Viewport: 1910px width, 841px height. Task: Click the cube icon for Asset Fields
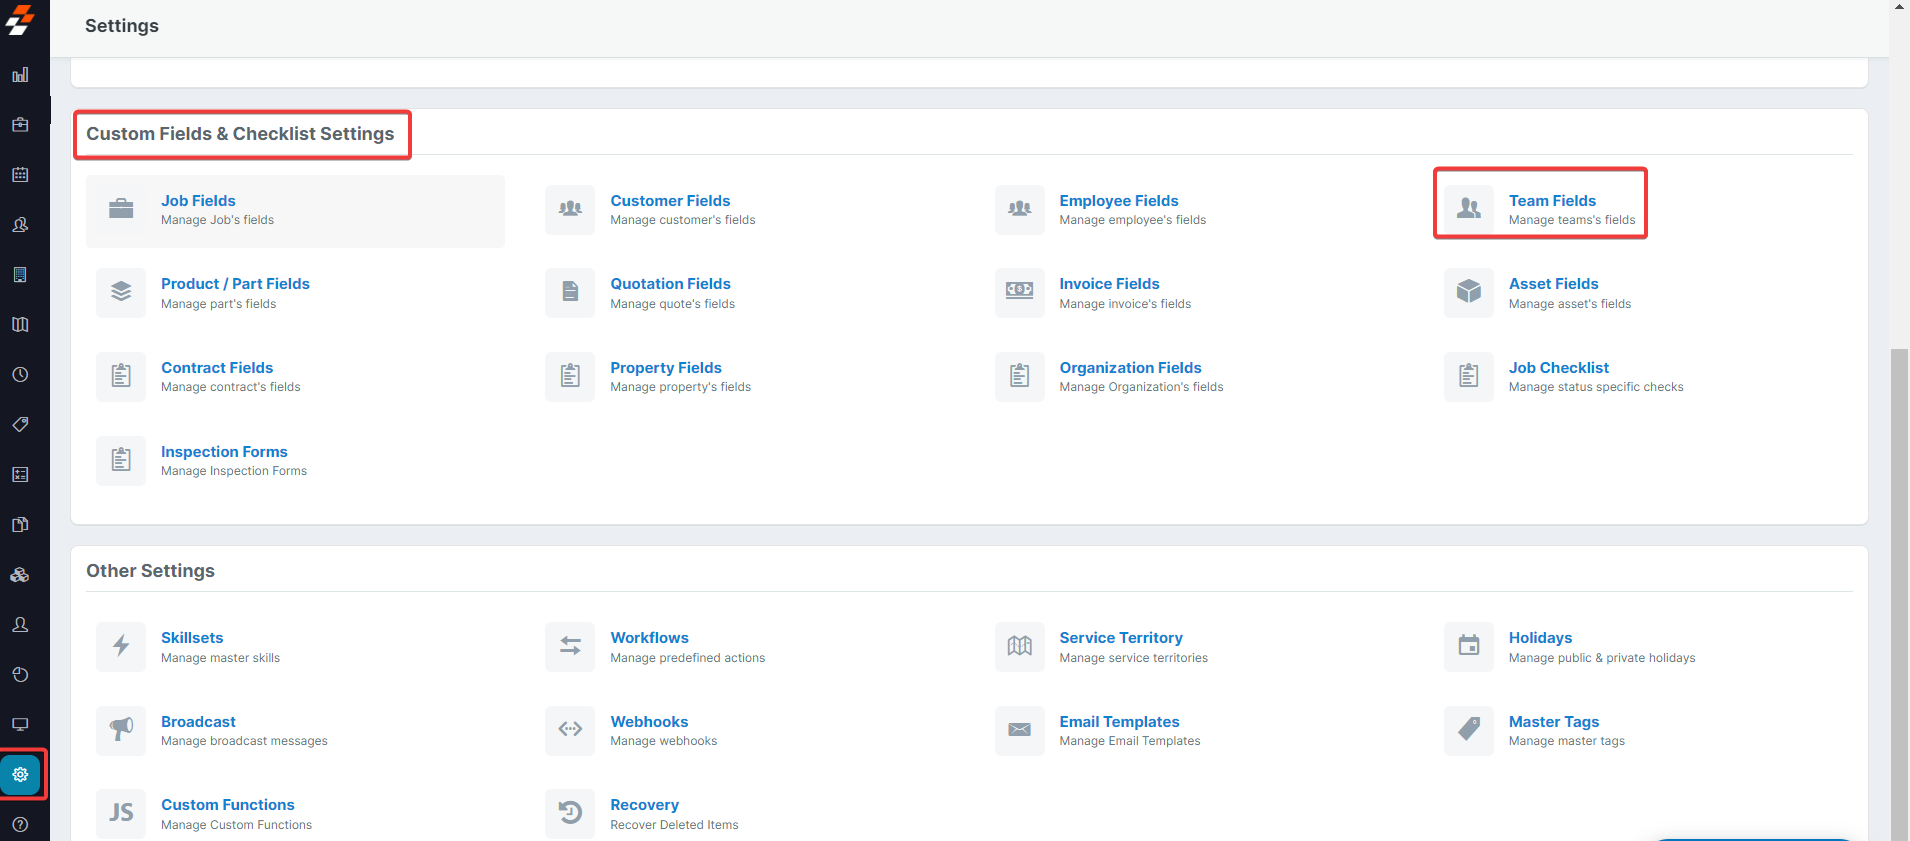pos(1468,292)
